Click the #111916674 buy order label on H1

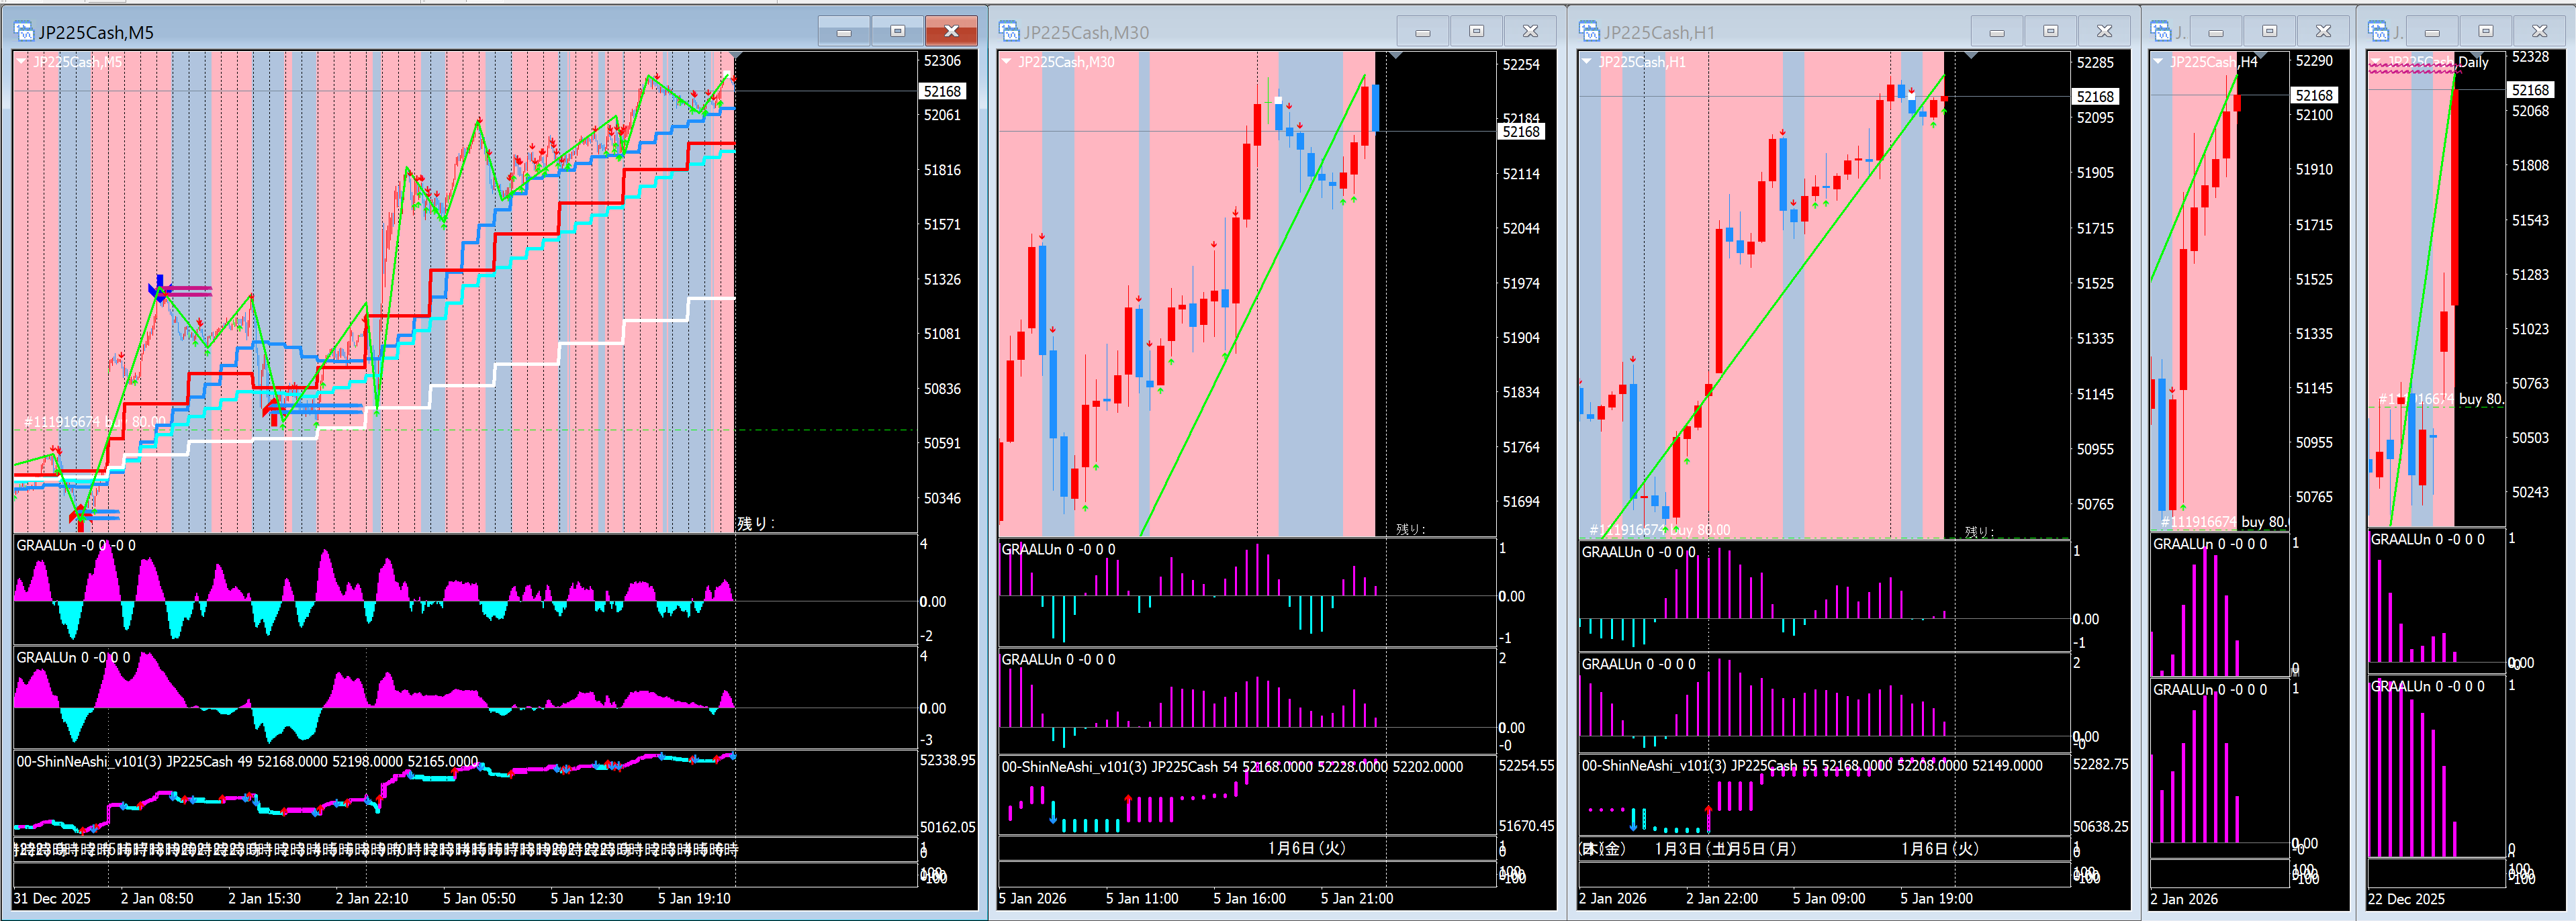(1659, 530)
